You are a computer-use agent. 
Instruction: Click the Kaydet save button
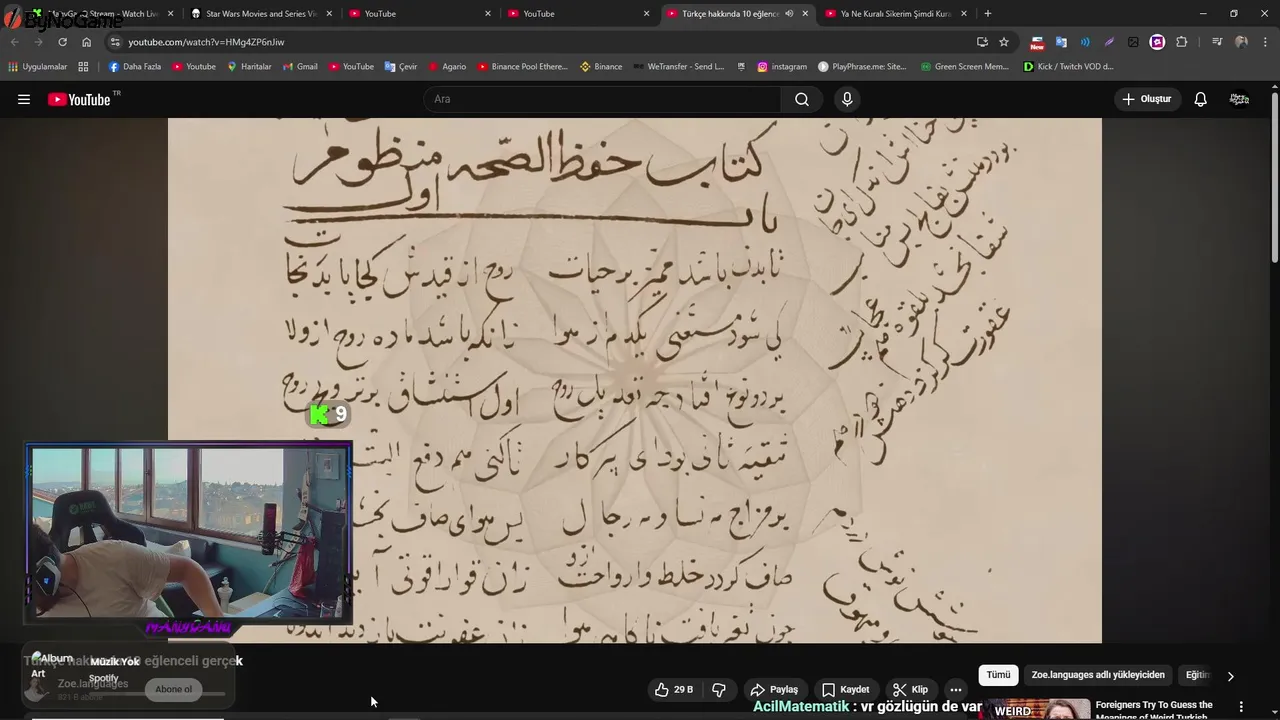(x=845, y=689)
